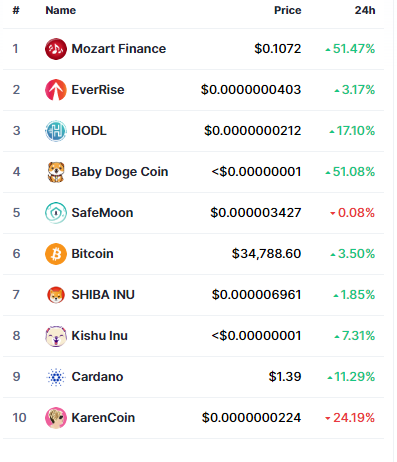Click the Mozart Finance coin logo
The height and width of the screenshot is (462, 397).
[56, 49]
